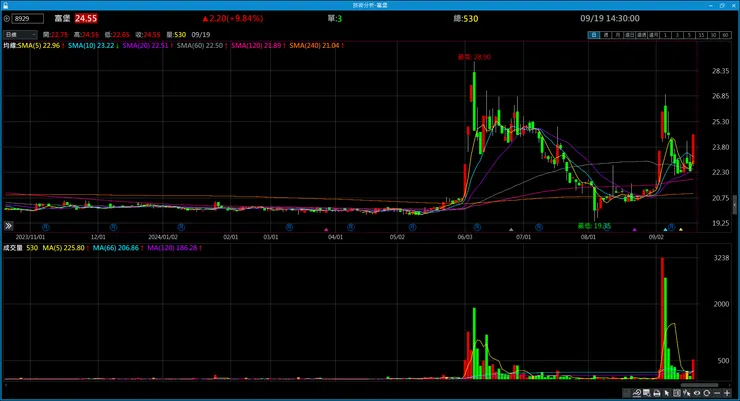This screenshot has width=740, height=401.
Task: Click the timestamp 09/19 14:30:00
Action: [x=610, y=18]
